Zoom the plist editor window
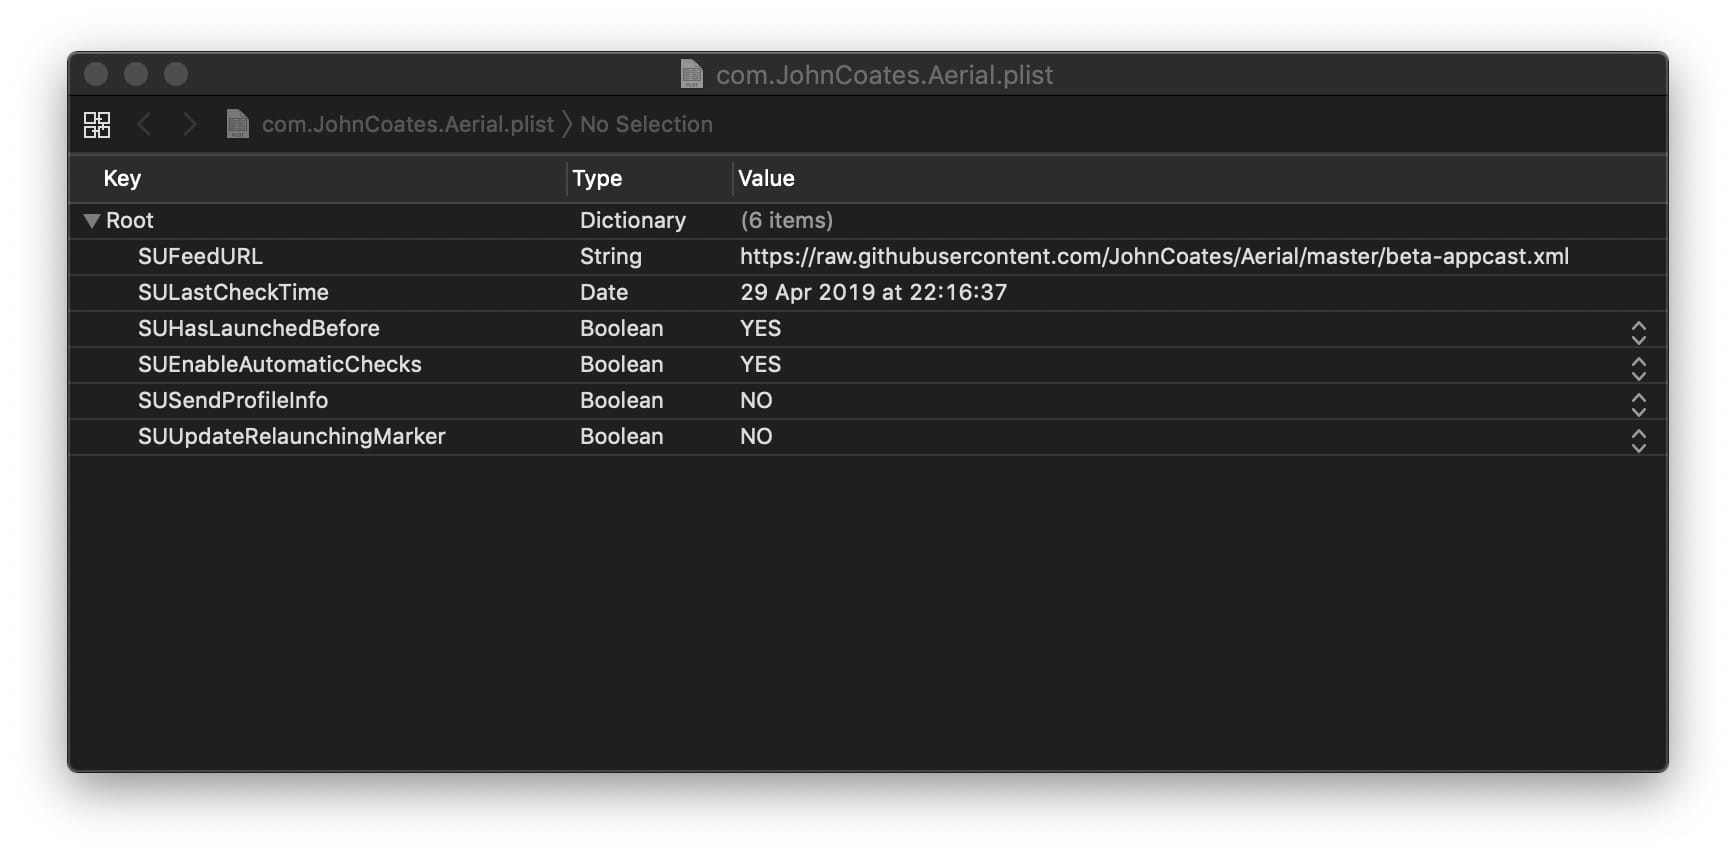 pyautogui.click(x=176, y=74)
